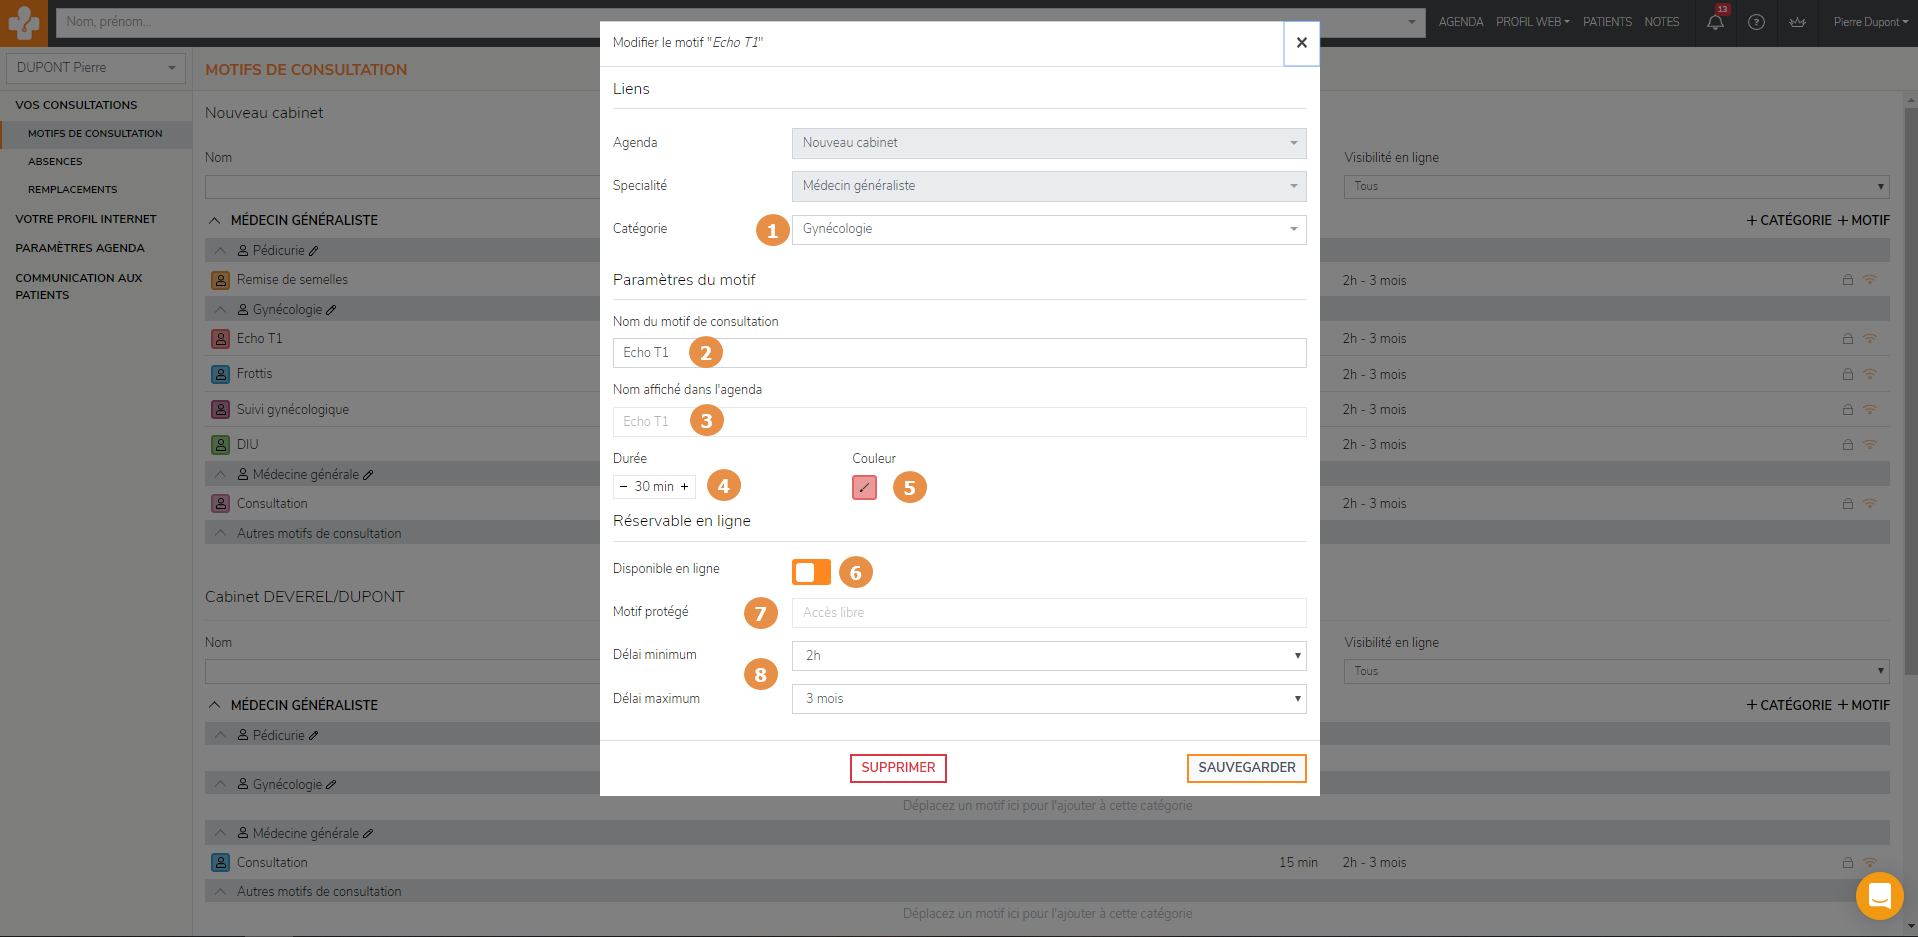Open the red Couleur swatch
Viewport: 1918px width, 937px height.
[864, 487]
